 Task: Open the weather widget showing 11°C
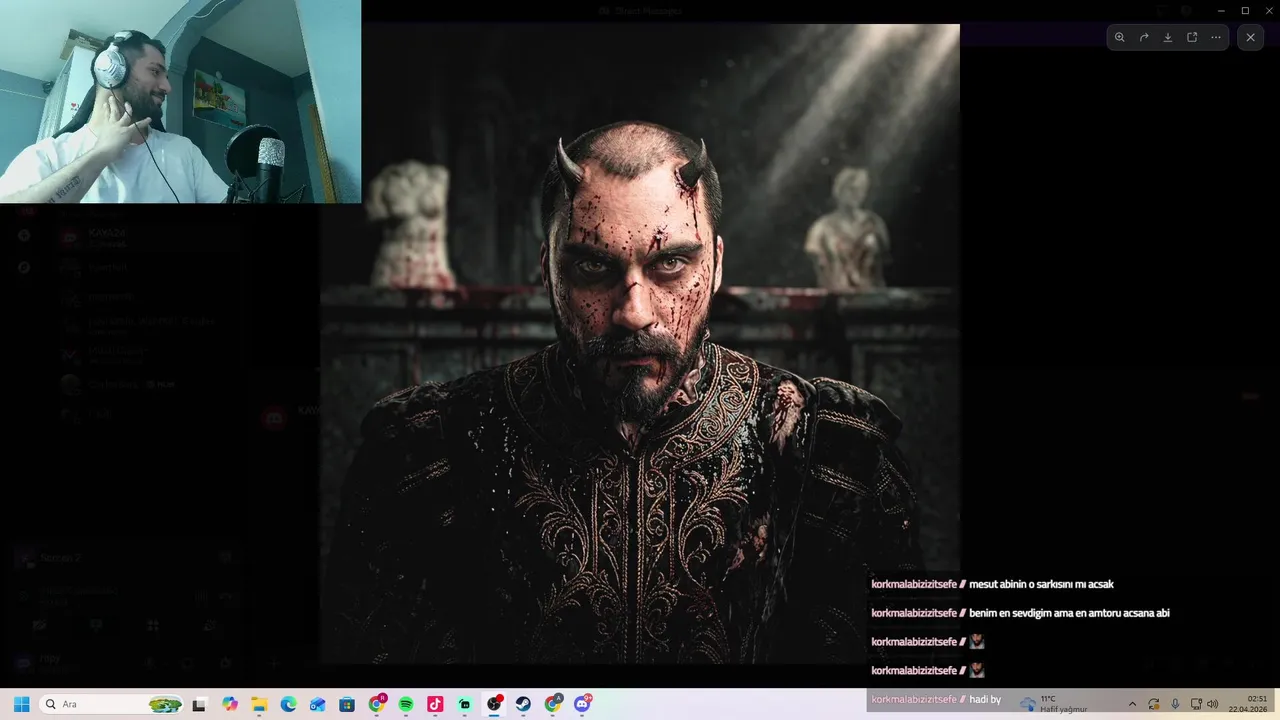click(x=1053, y=704)
